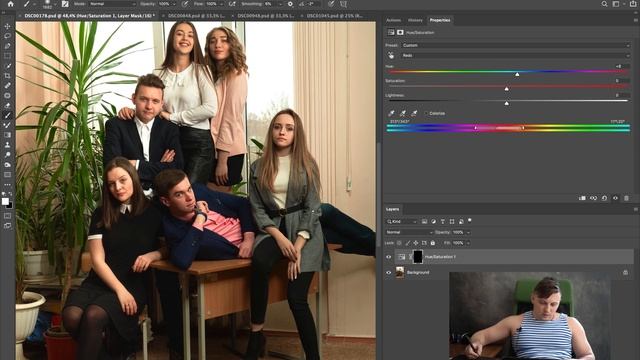Select the Layers panel tab
Viewport: 640px width, 360px height.
pos(392,209)
